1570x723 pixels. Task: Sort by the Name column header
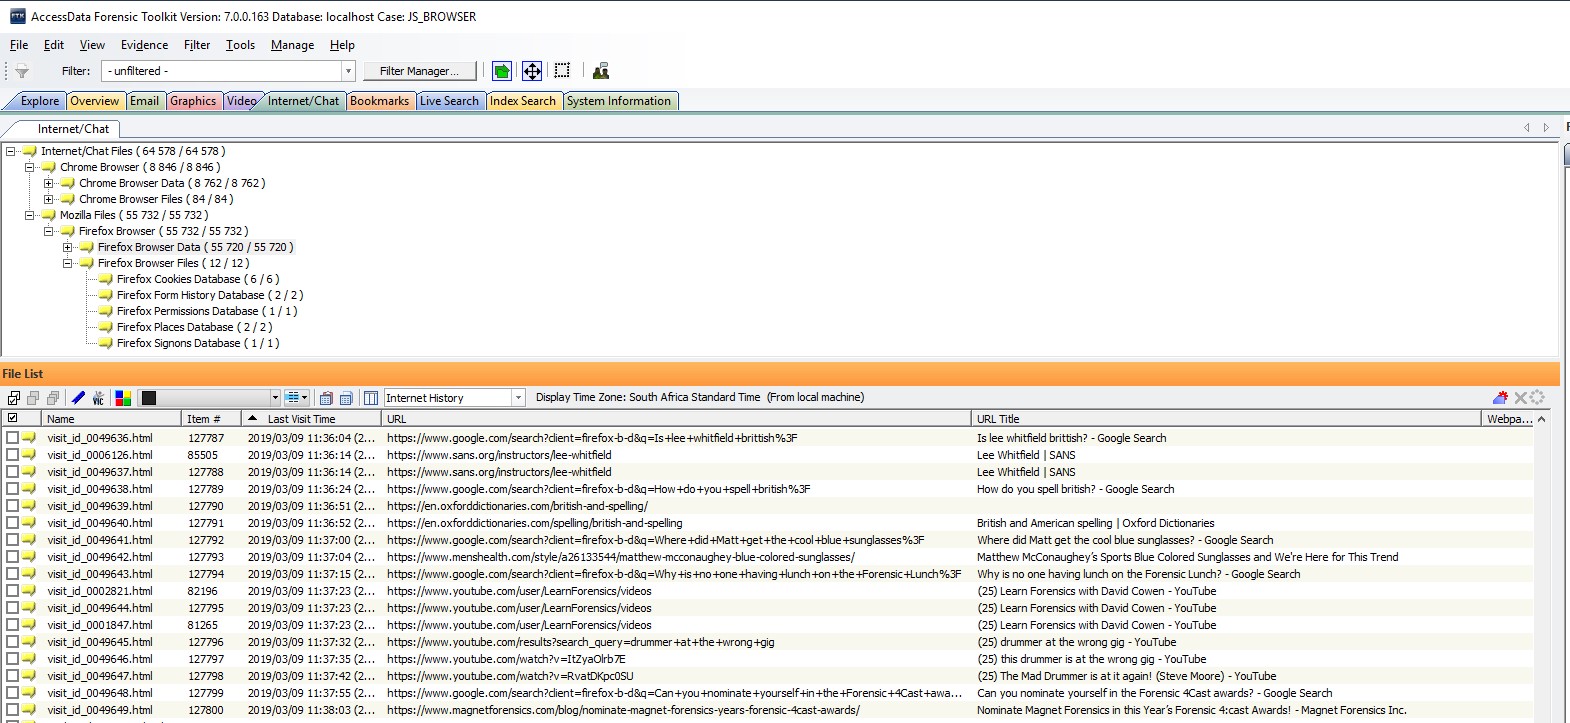[x=110, y=419]
